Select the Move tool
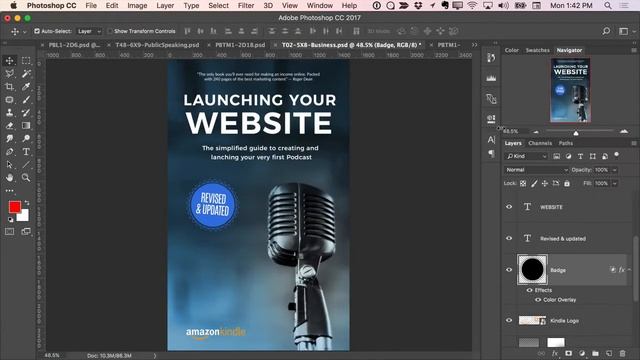The image size is (640, 360). pyautogui.click(x=9, y=61)
